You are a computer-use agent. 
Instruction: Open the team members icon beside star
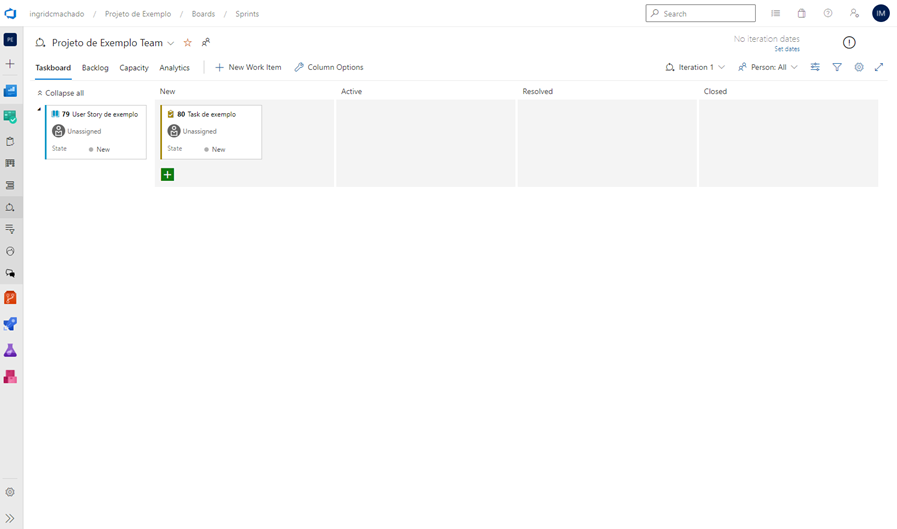pos(206,42)
